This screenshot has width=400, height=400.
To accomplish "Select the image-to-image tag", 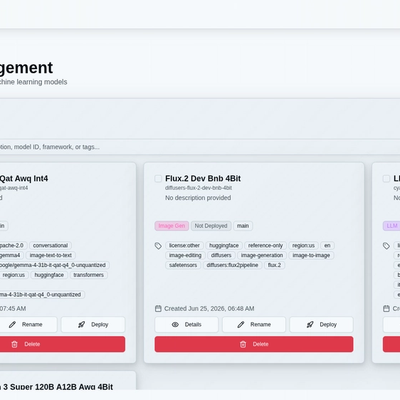I will 311,255.
